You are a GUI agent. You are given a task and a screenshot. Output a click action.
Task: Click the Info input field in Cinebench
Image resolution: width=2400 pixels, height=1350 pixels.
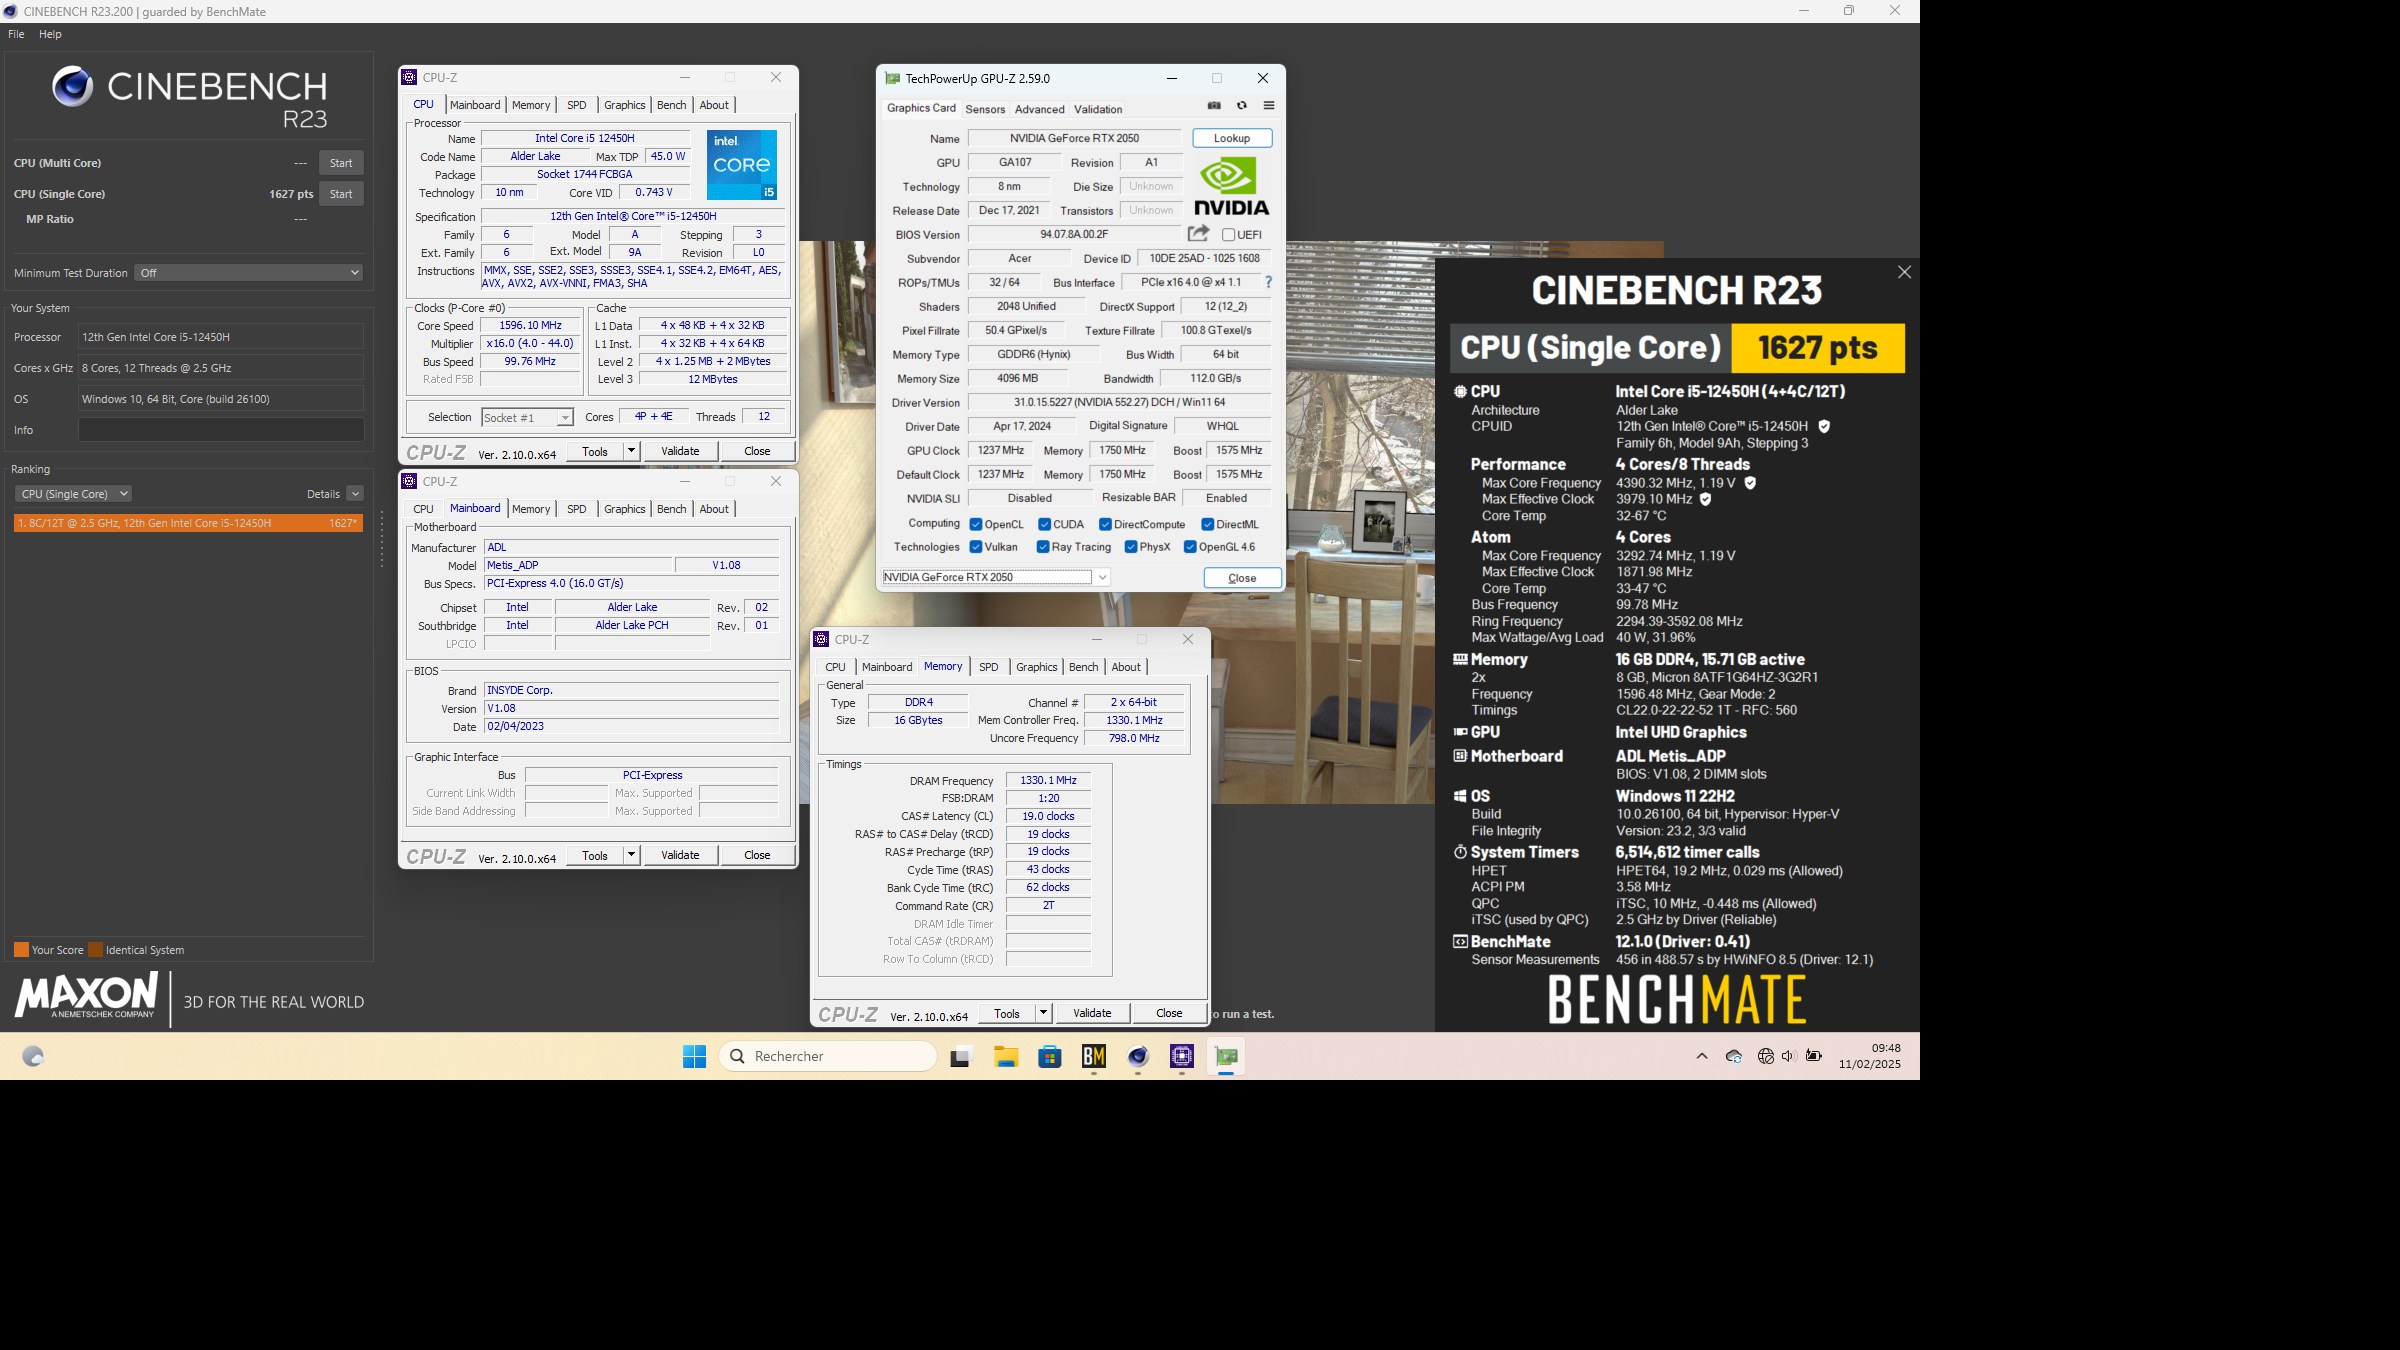pyautogui.click(x=221, y=430)
